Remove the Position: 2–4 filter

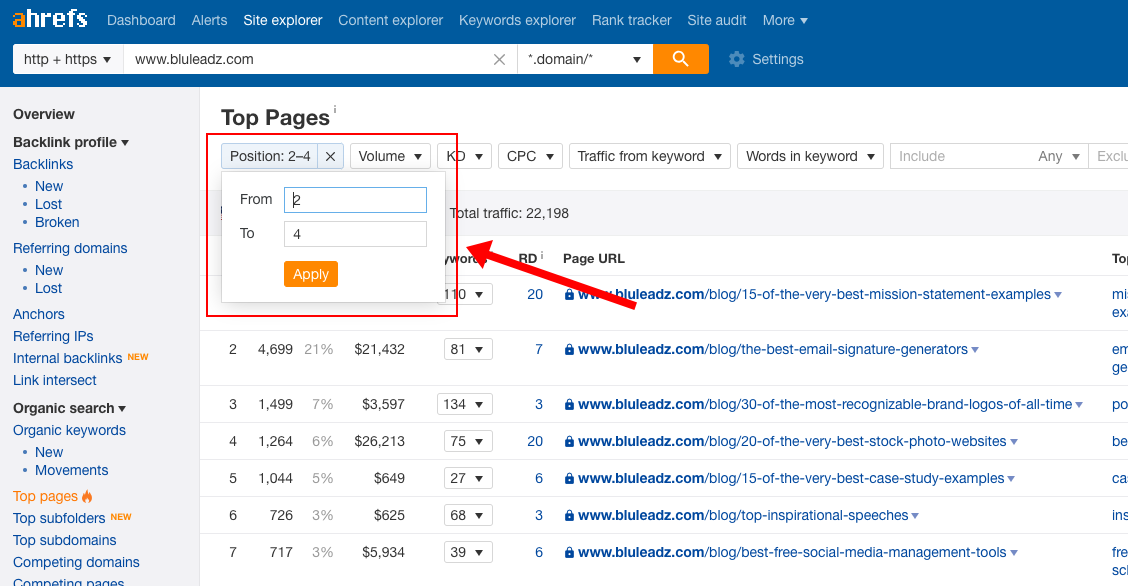point(330,156)
